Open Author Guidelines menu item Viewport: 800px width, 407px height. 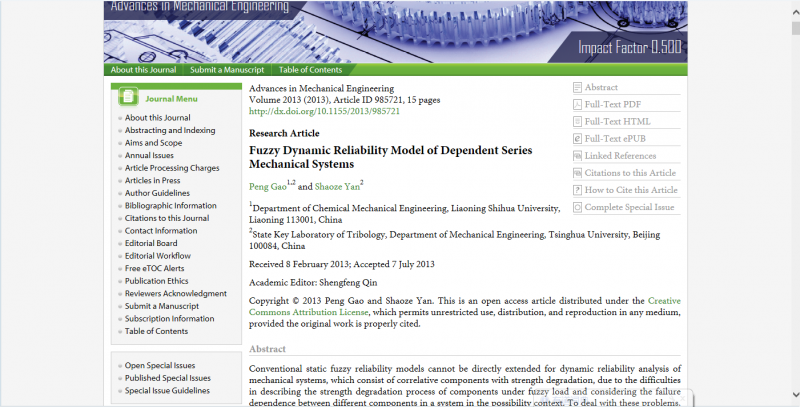point(157,193)
